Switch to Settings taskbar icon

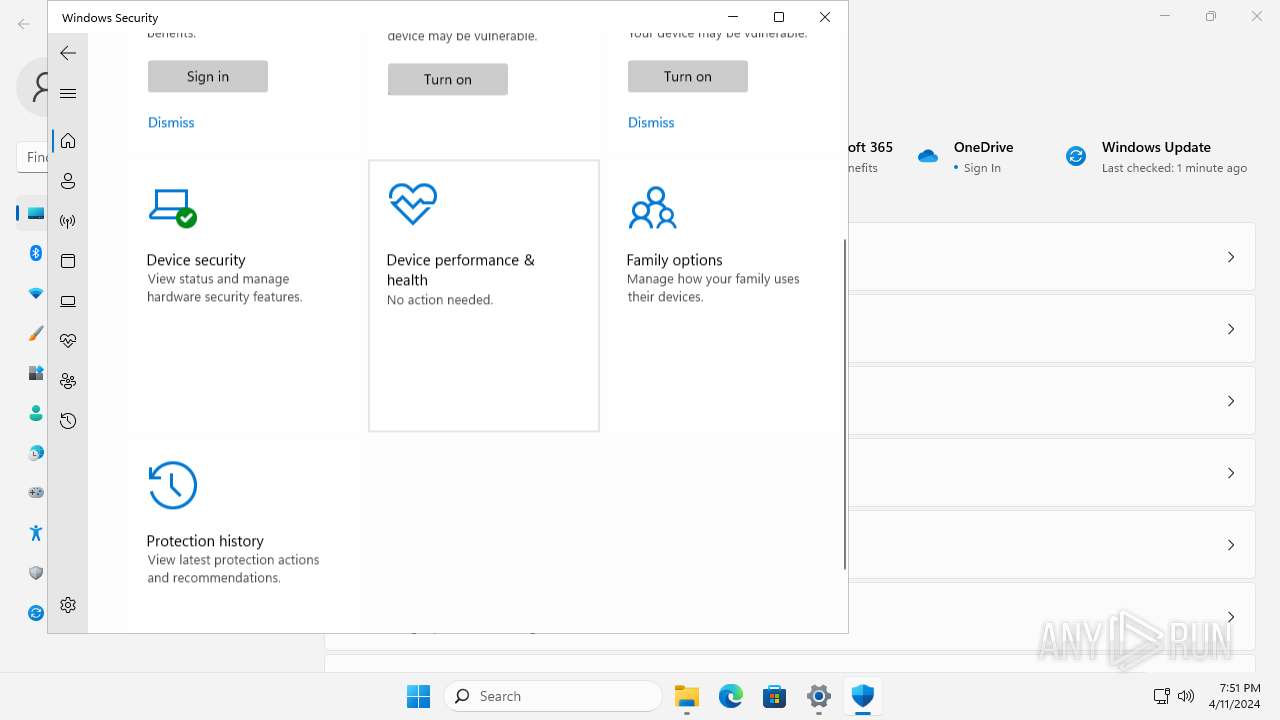click(x=819, y=696)
